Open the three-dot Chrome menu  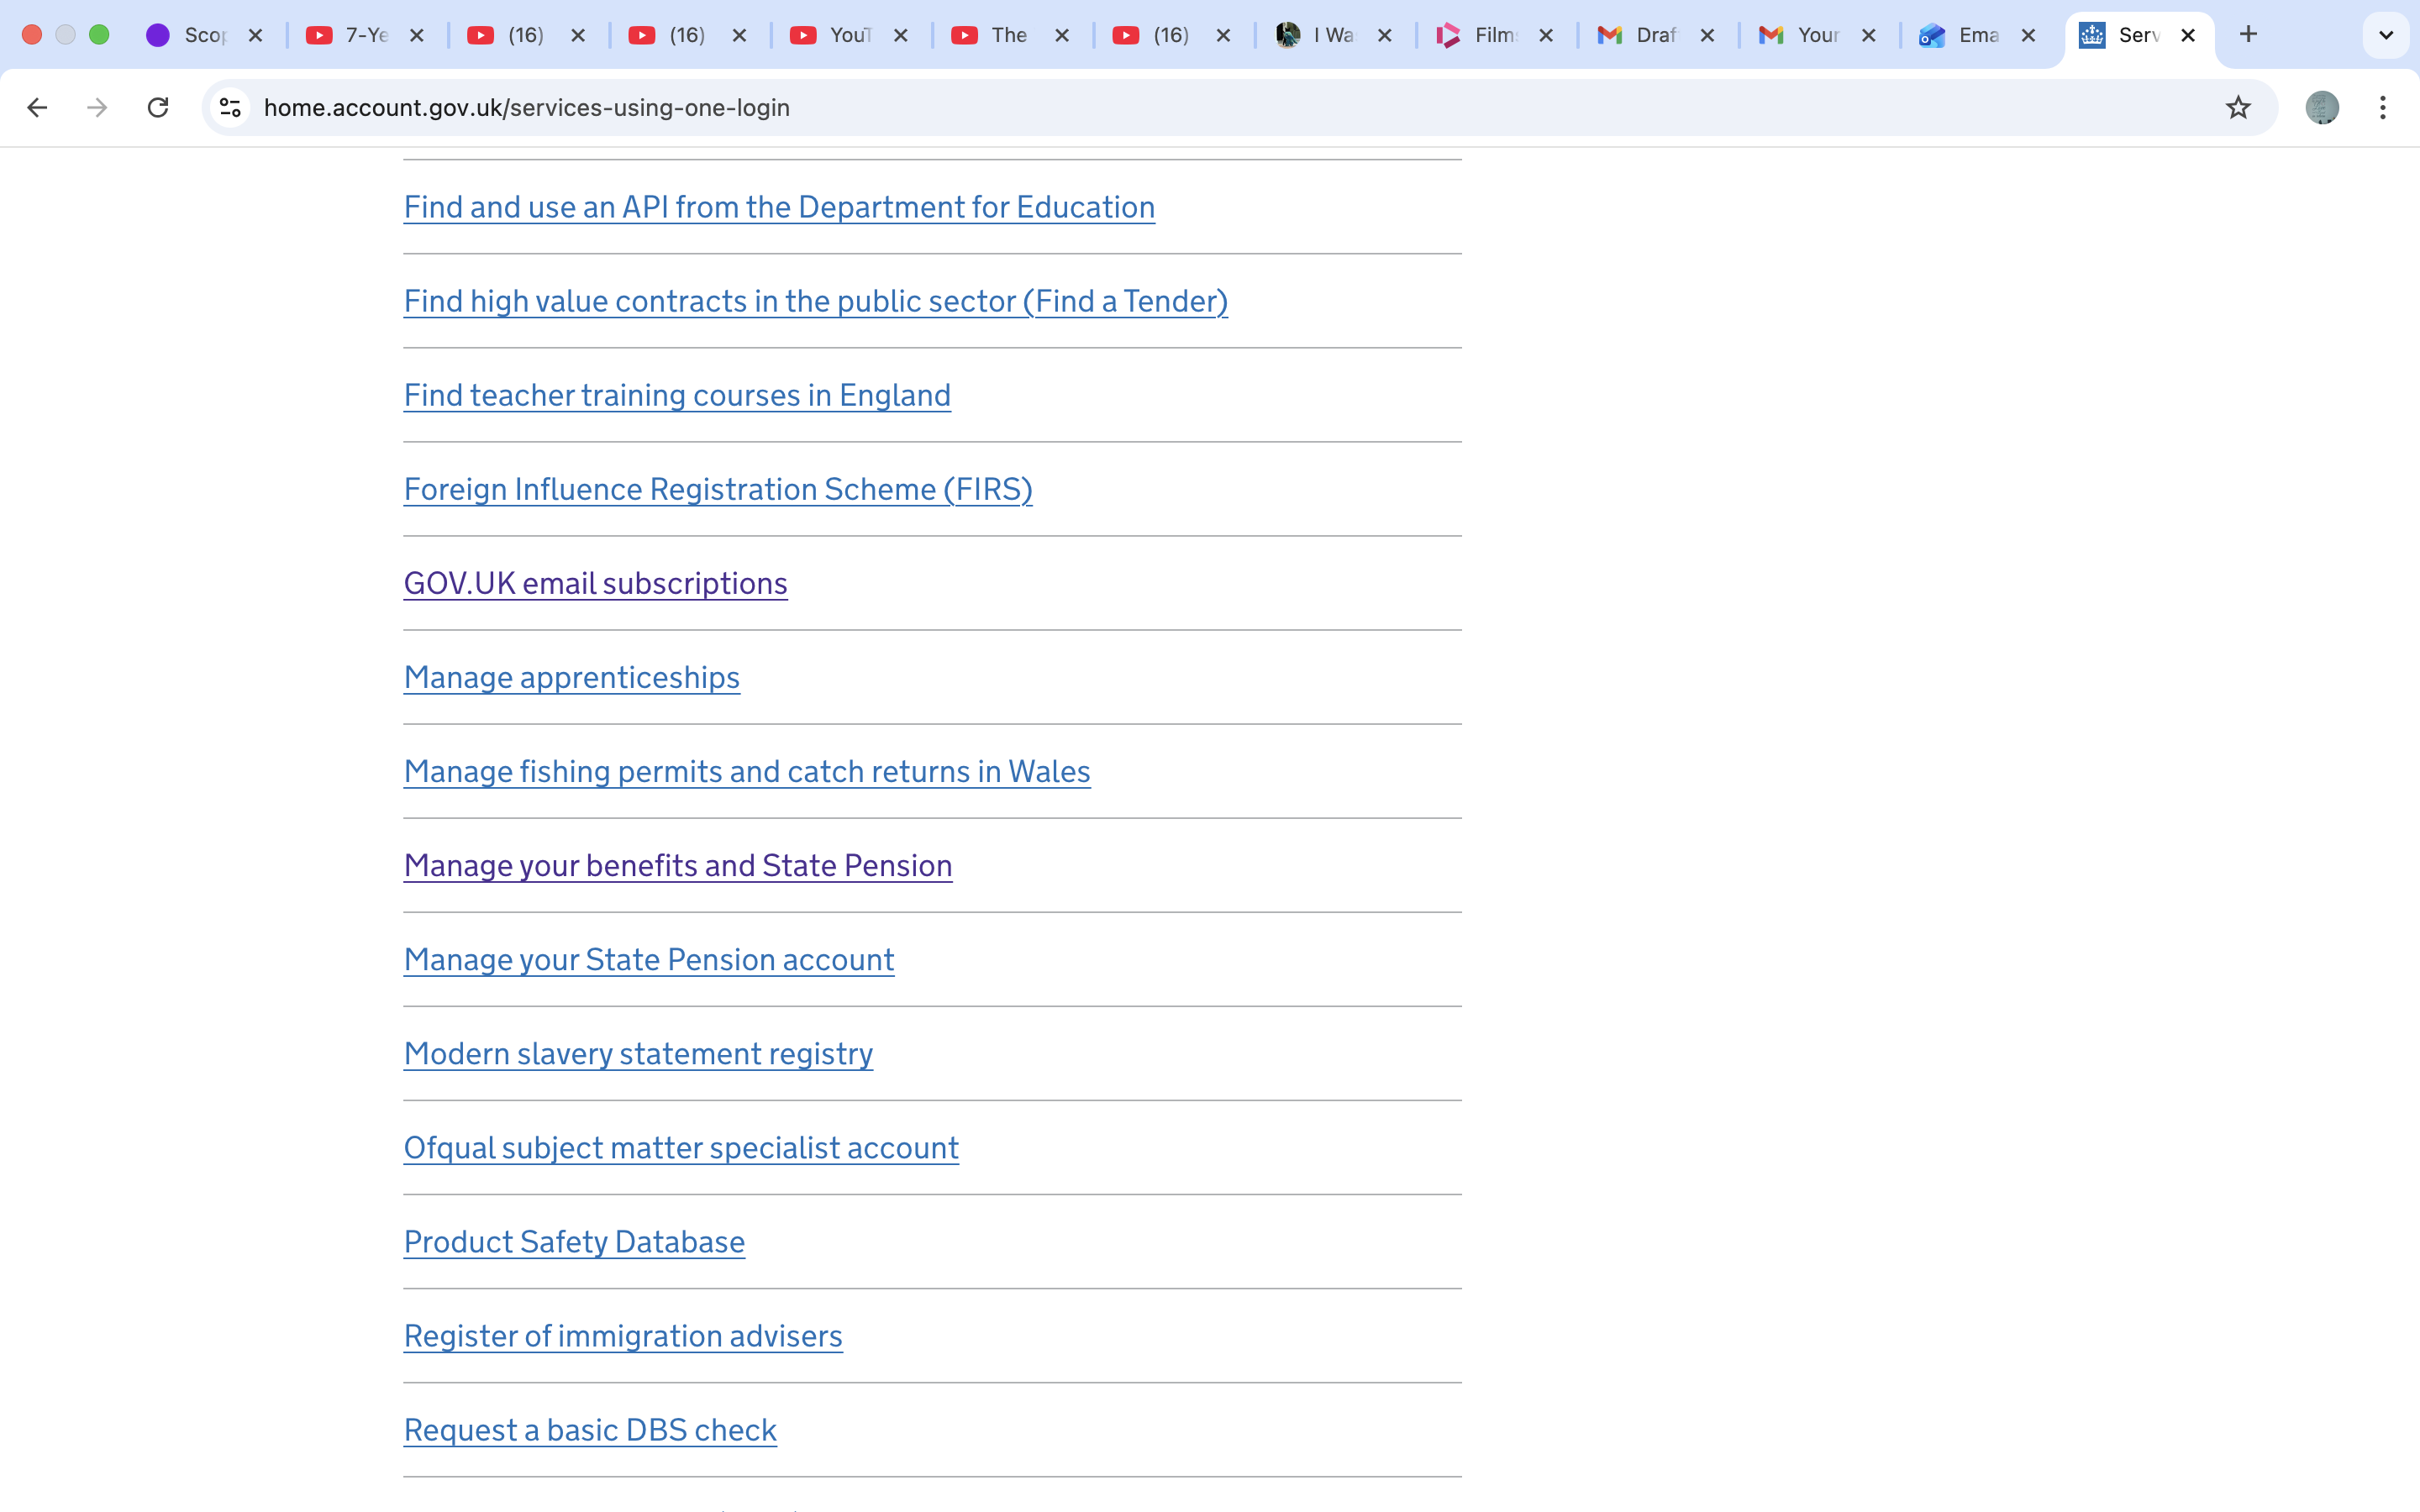[x=2384, y=107]
